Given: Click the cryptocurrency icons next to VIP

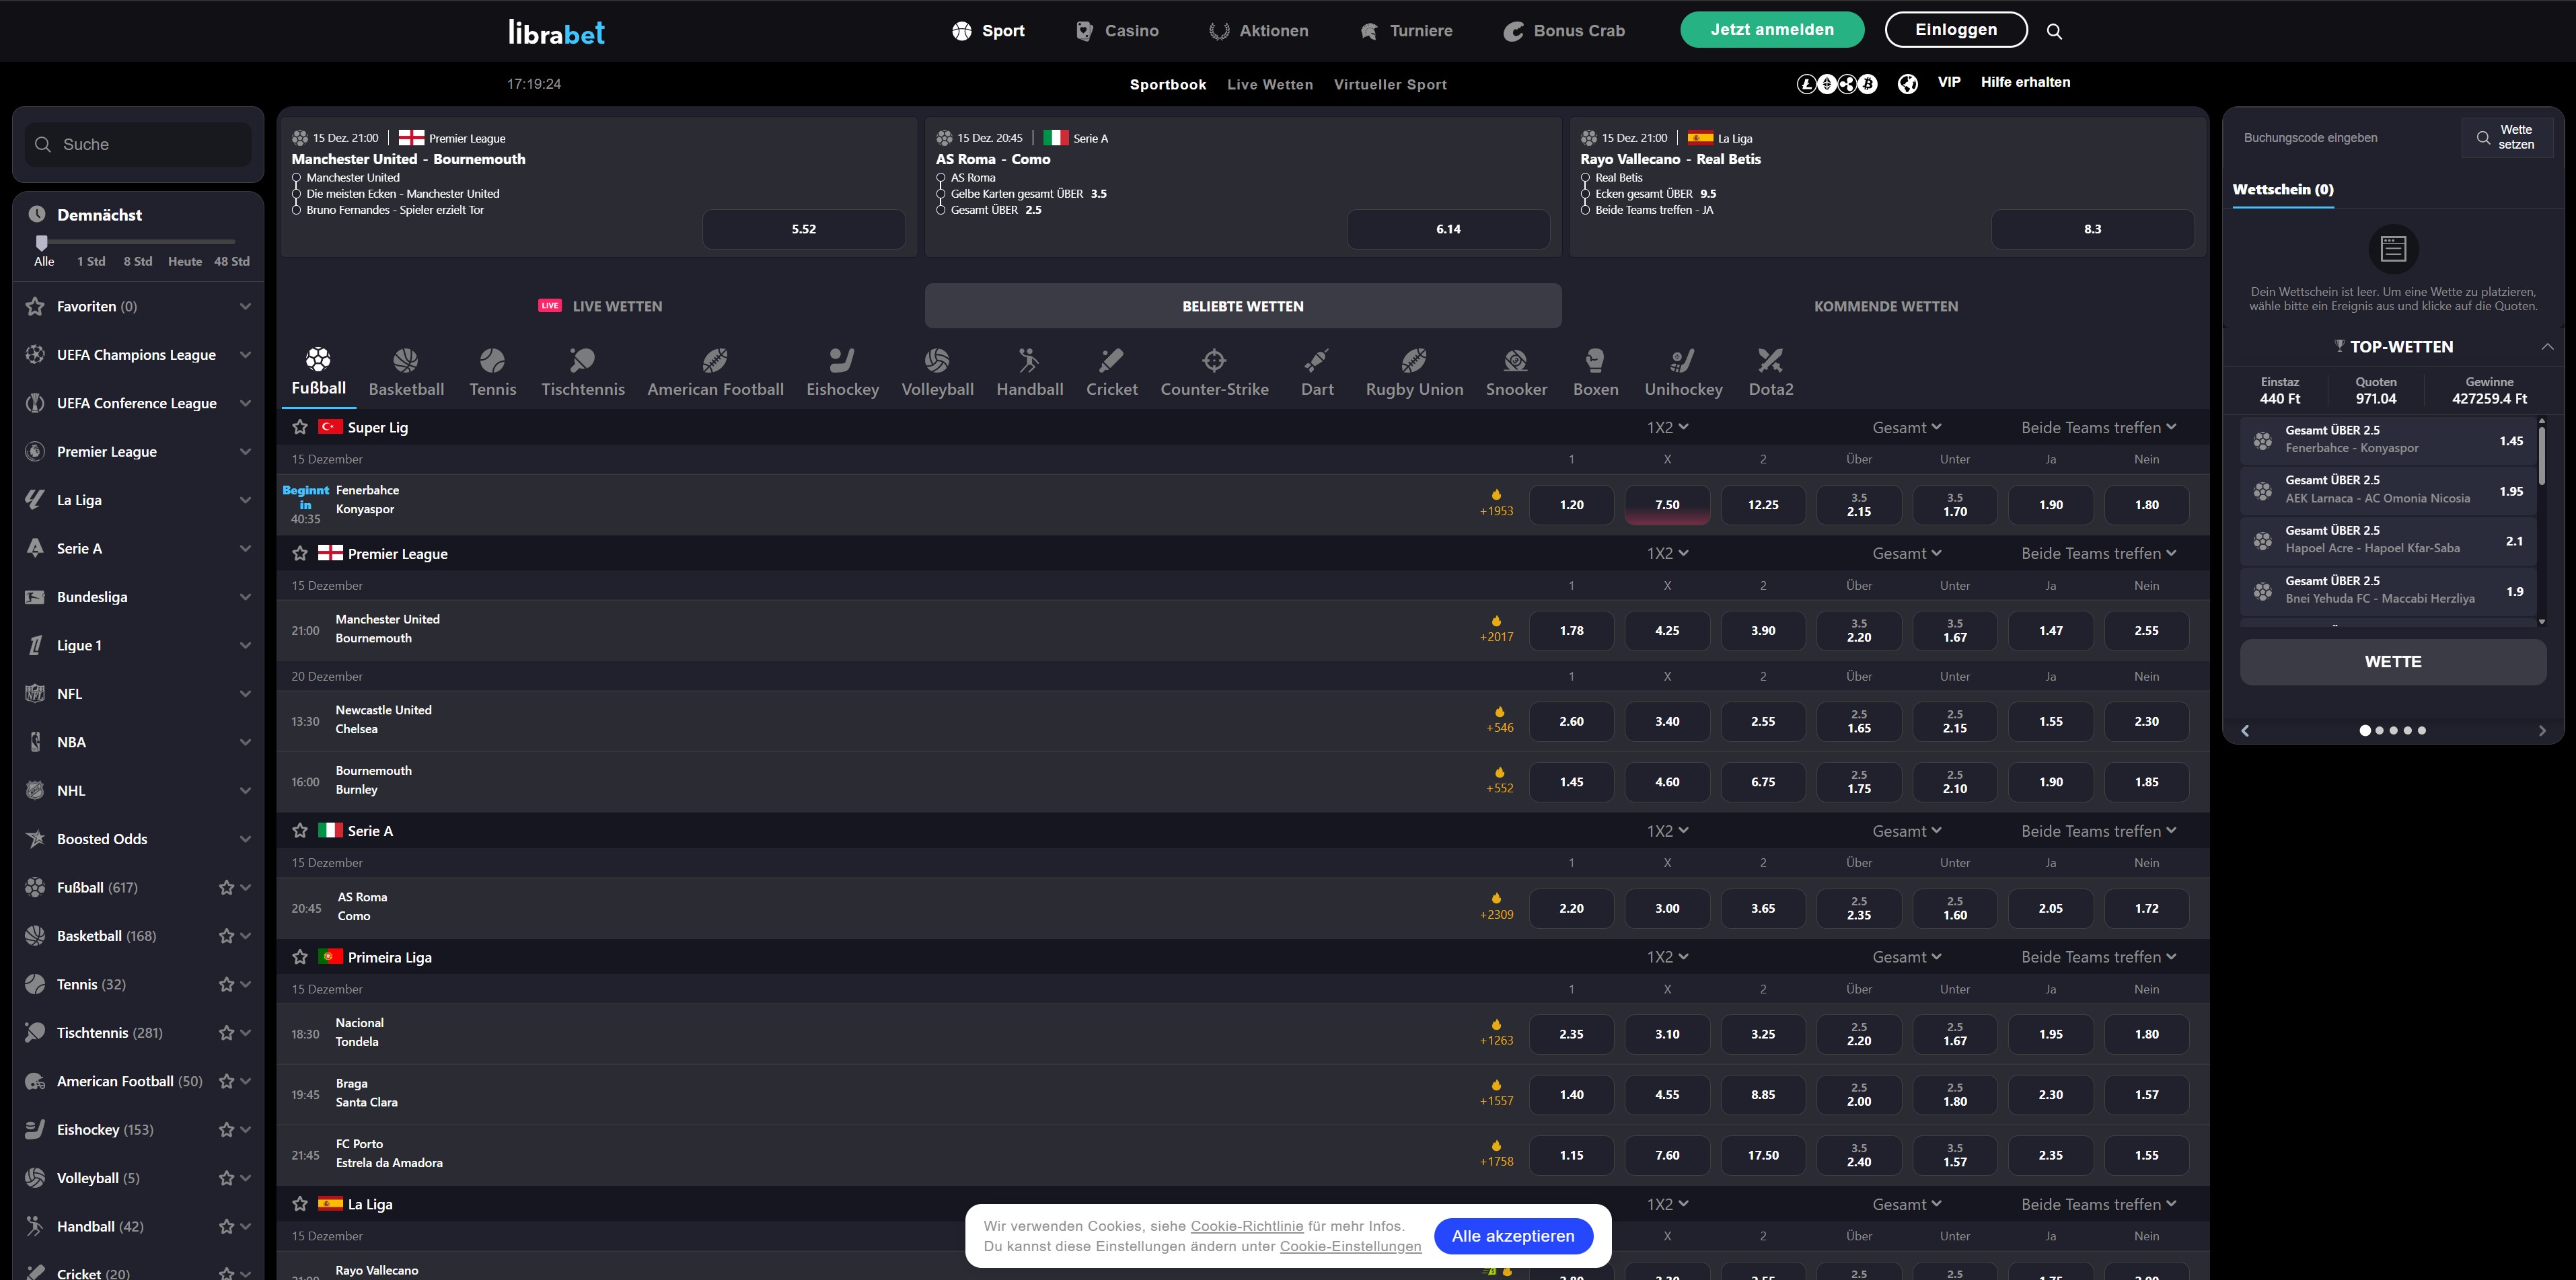Looking at the screenshot, I should tap(1837, 84).
